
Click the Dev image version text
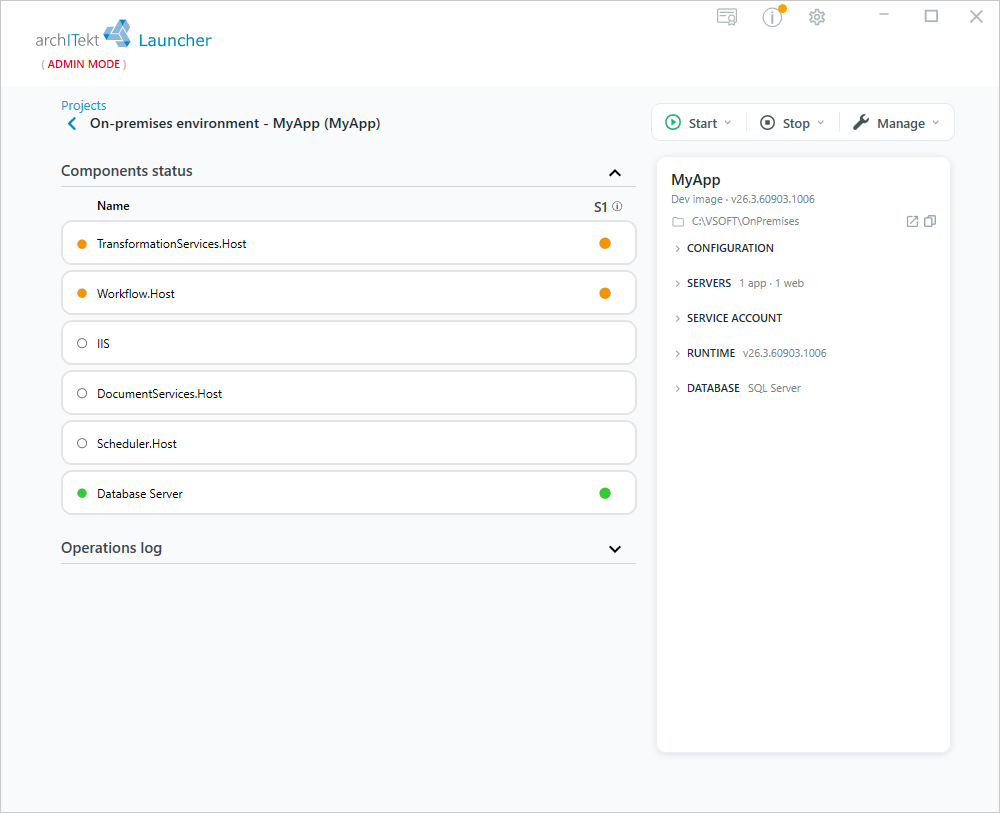tap(743, 199)
